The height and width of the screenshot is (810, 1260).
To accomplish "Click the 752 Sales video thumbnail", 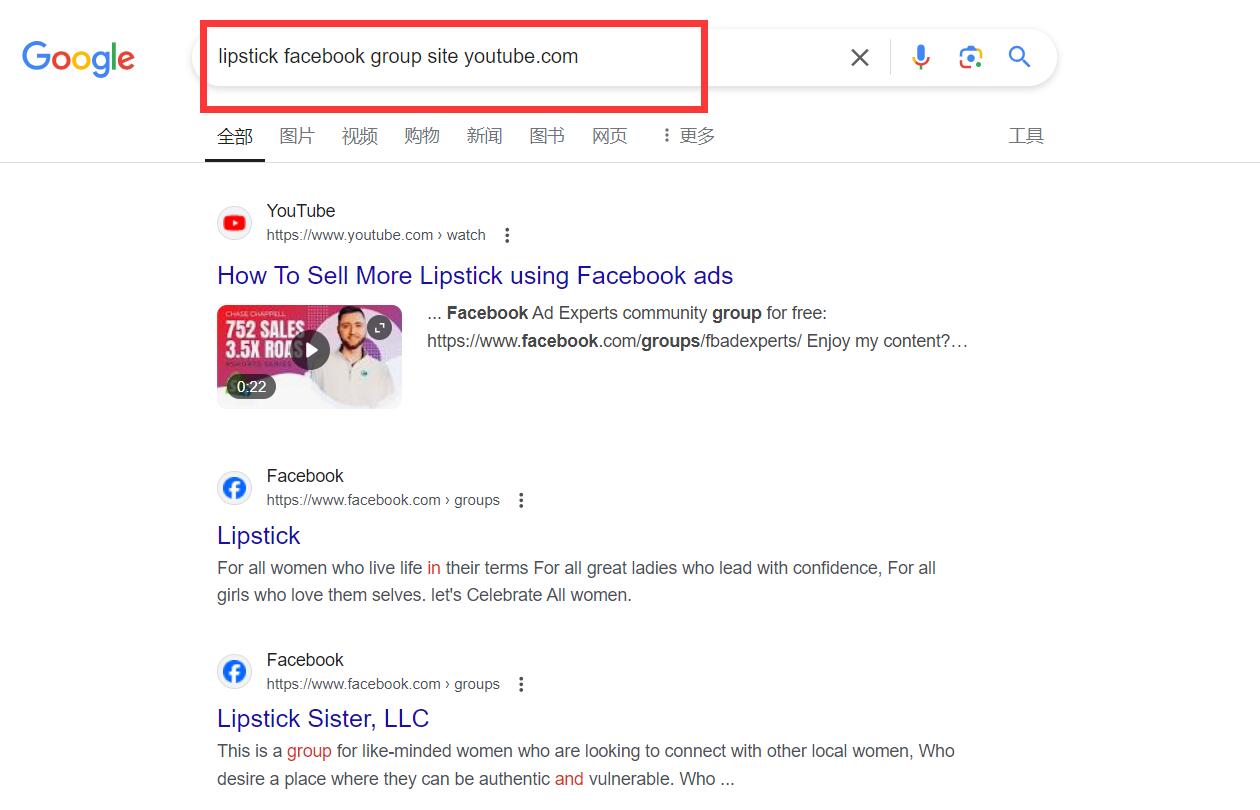I will pyautogui.click(x=309, y=357).
